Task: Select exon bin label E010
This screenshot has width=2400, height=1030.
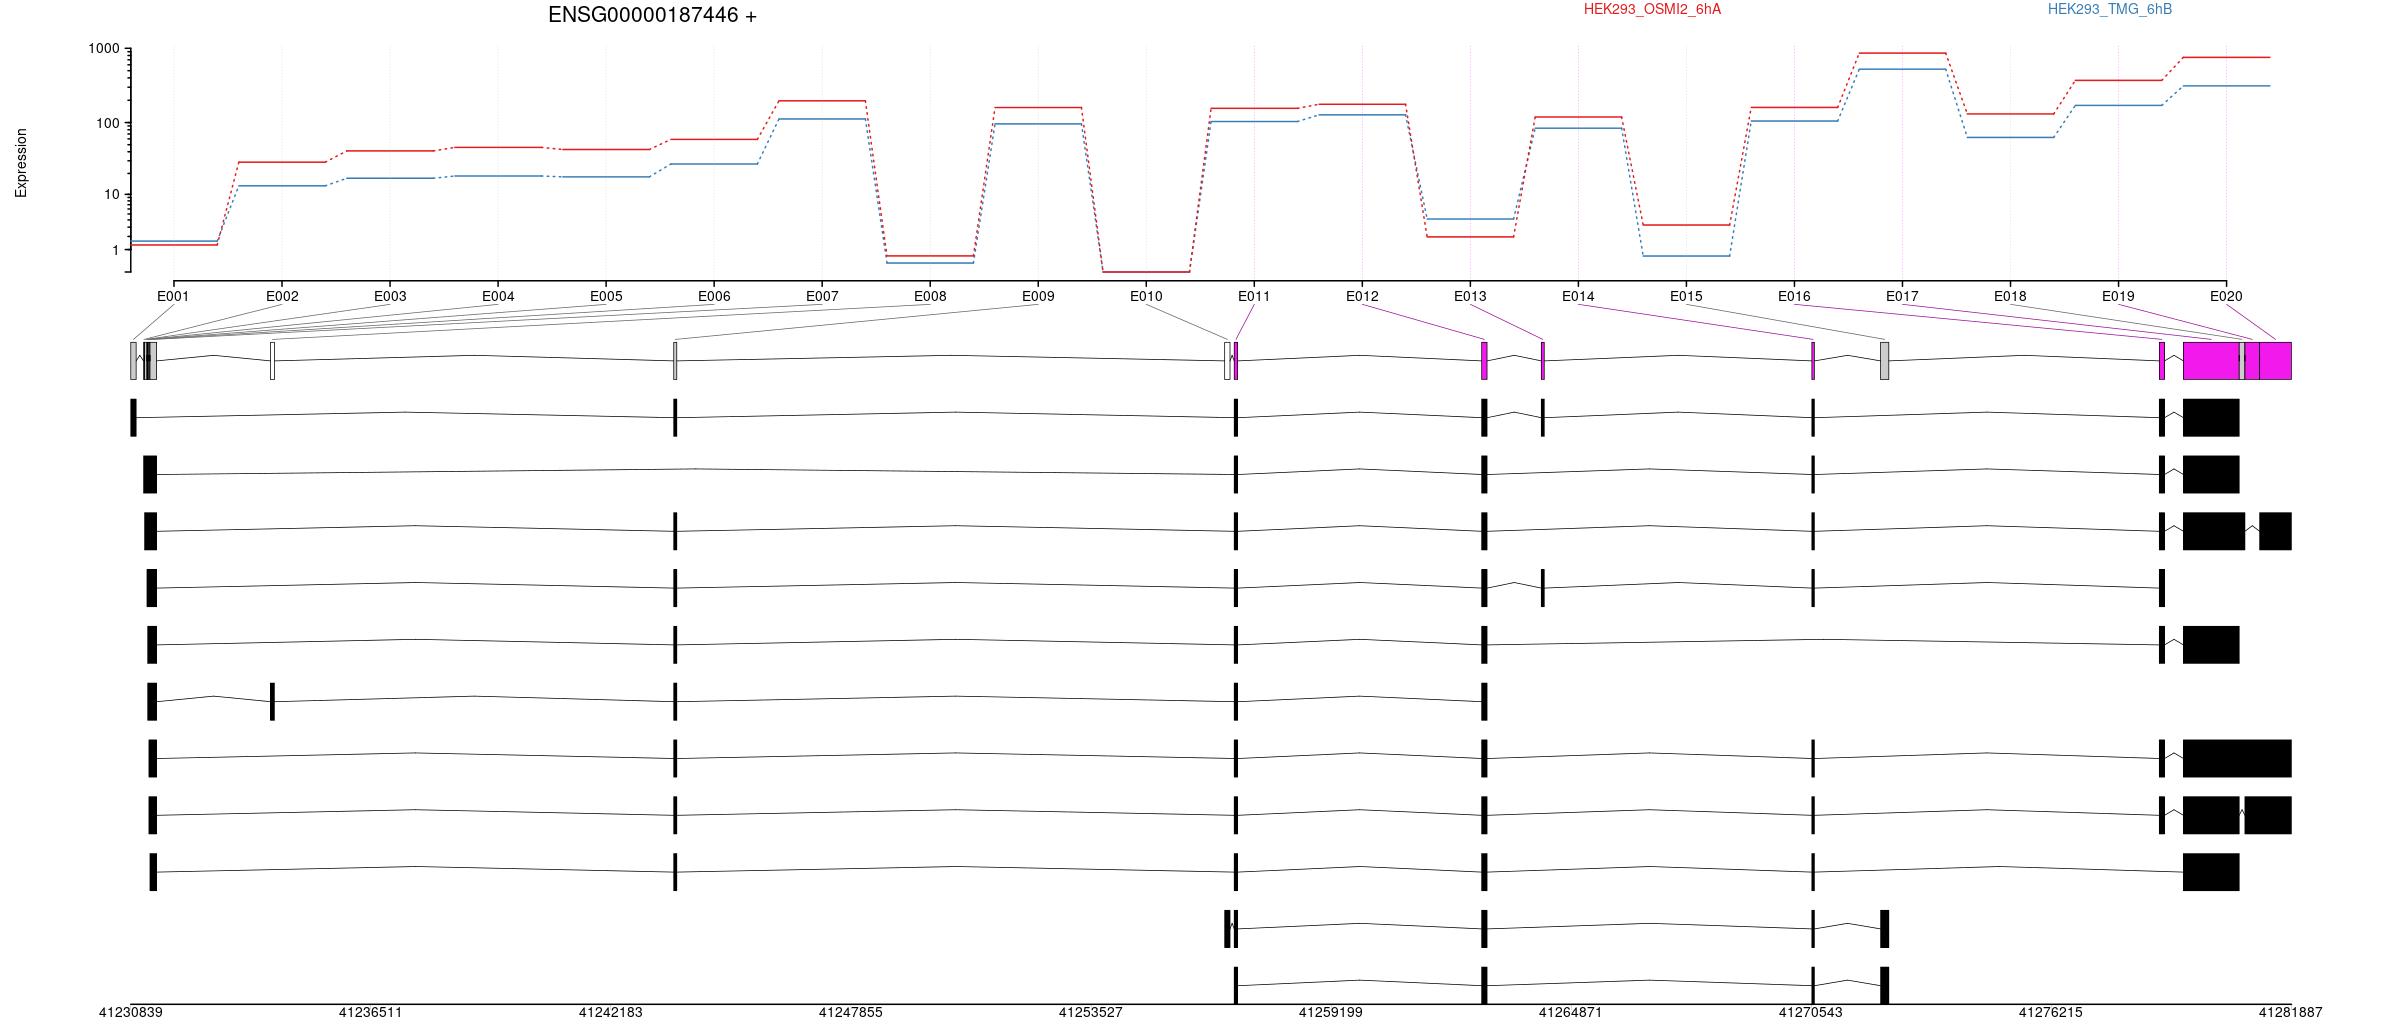Action: click(1146, 296)
